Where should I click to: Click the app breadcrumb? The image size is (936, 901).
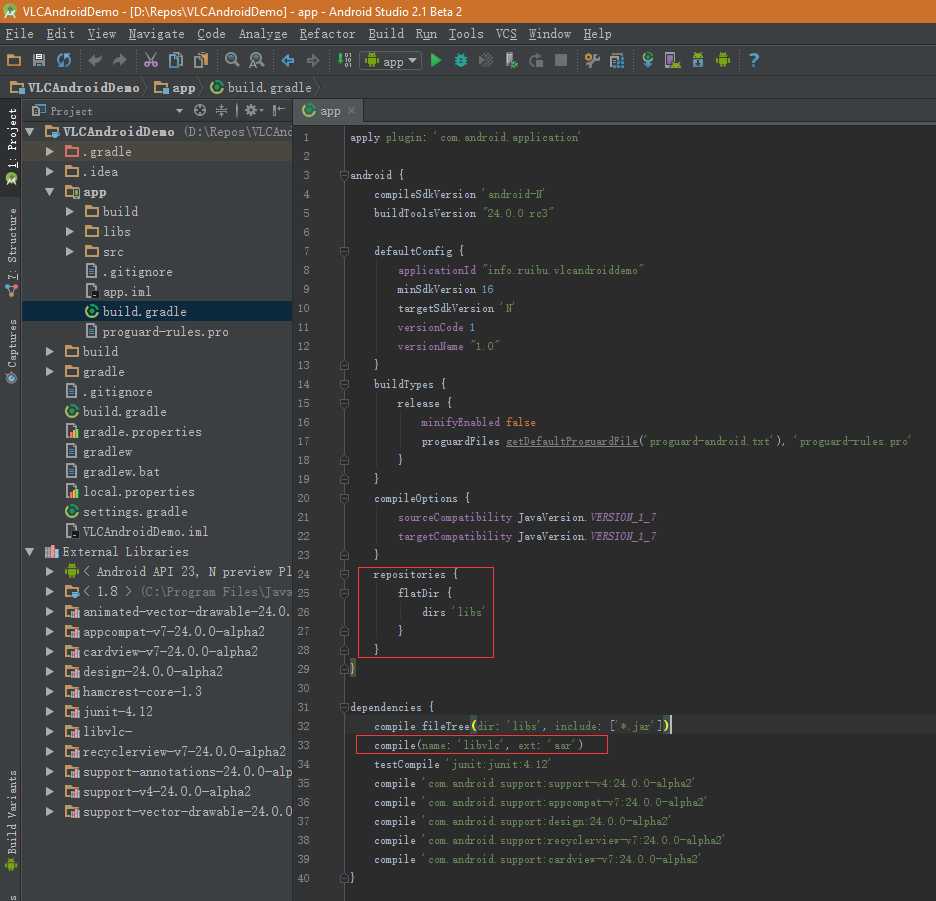[x=175, y=88]
